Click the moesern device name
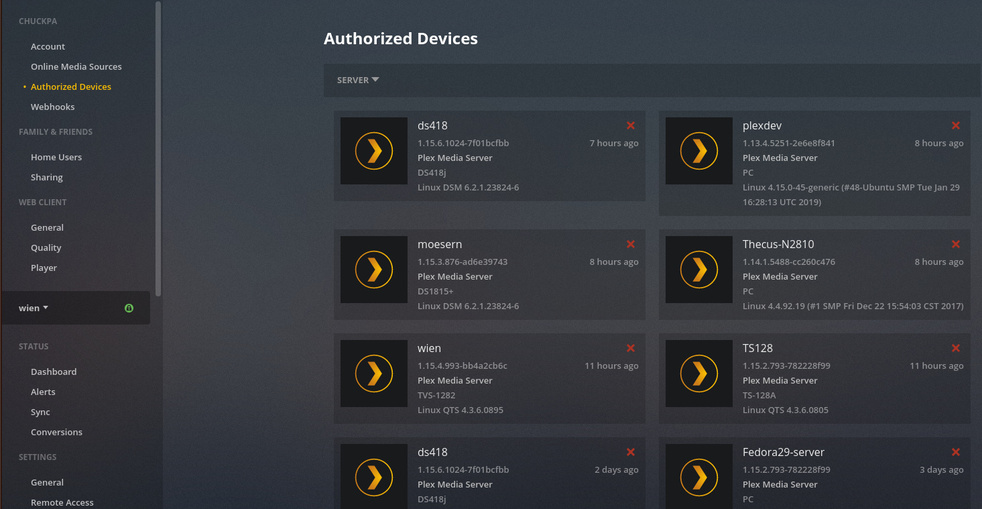The image size is (982, 509). pyautogui.click(x=440, y=244)
